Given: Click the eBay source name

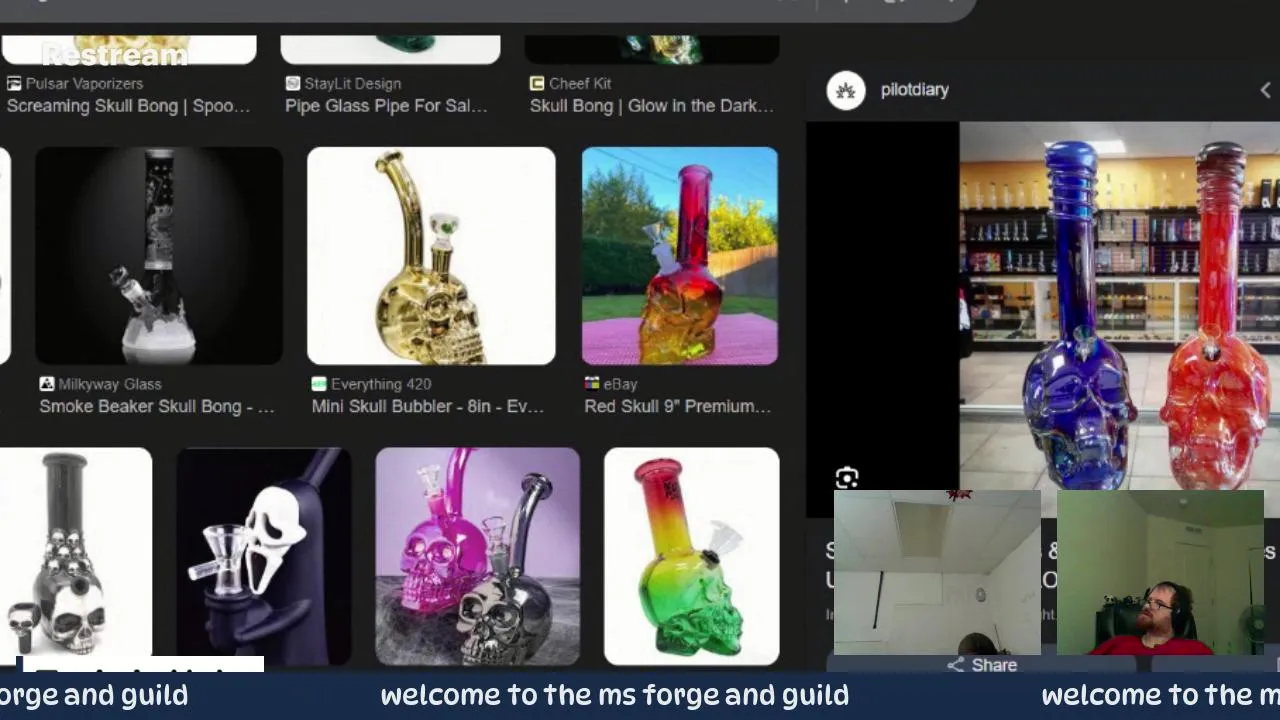Looking at the screenshot, I should coord(620,384).
